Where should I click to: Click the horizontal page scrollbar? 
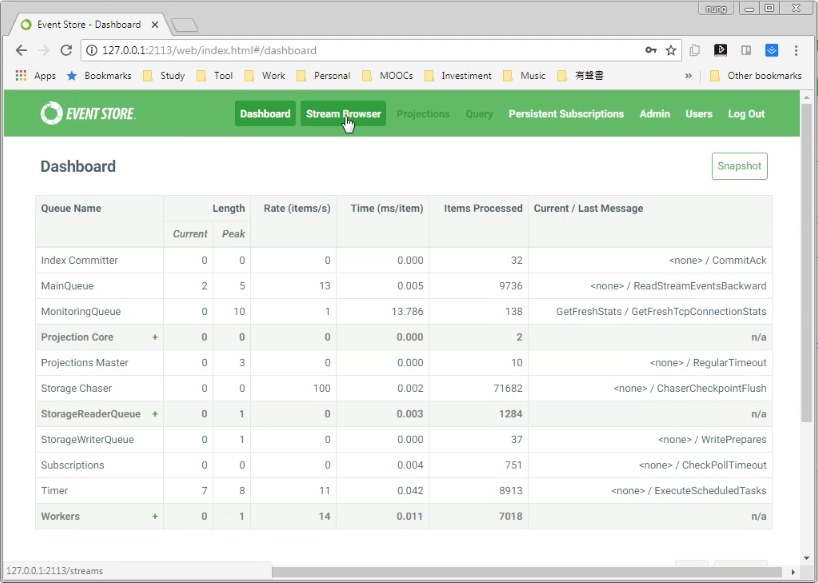pyautogui.click(x=526, y=572)
